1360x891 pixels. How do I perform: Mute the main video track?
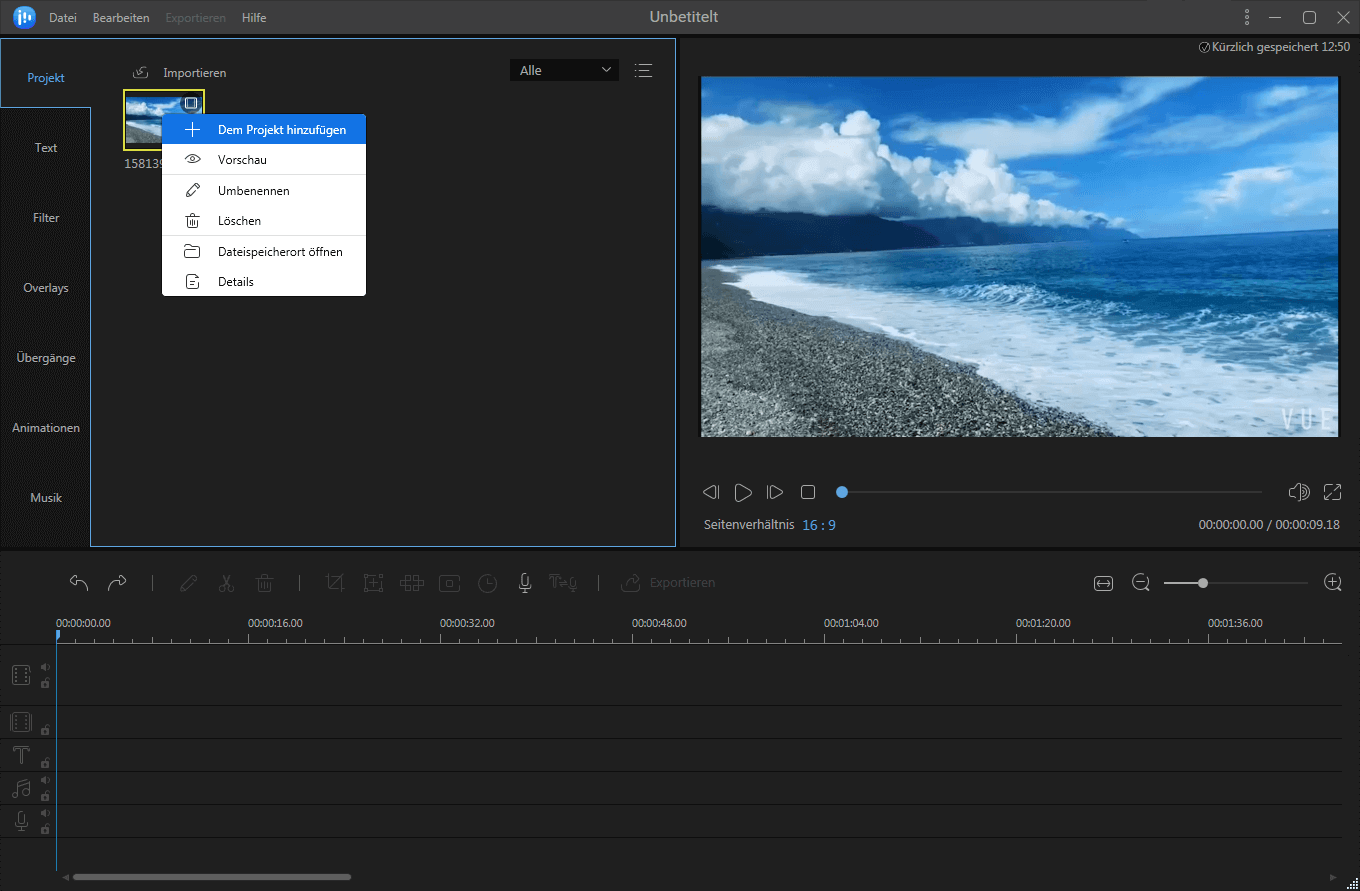coord(45,667)
